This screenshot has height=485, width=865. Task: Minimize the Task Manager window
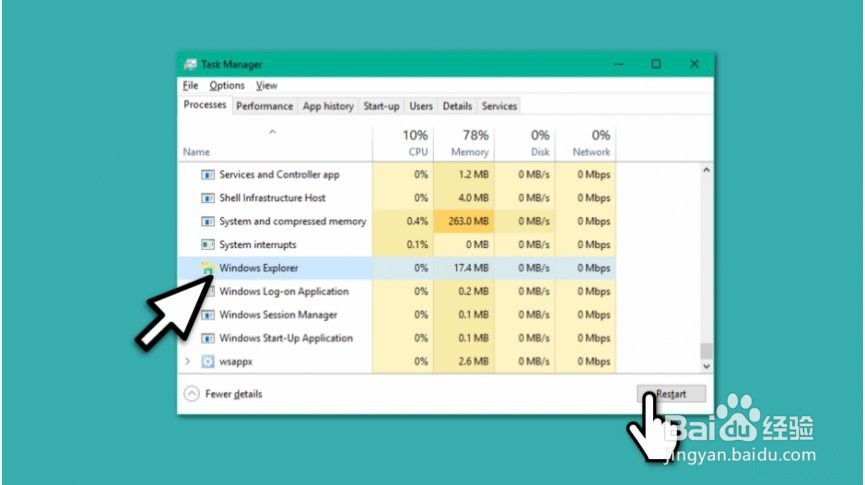click(x=618, y=65)
